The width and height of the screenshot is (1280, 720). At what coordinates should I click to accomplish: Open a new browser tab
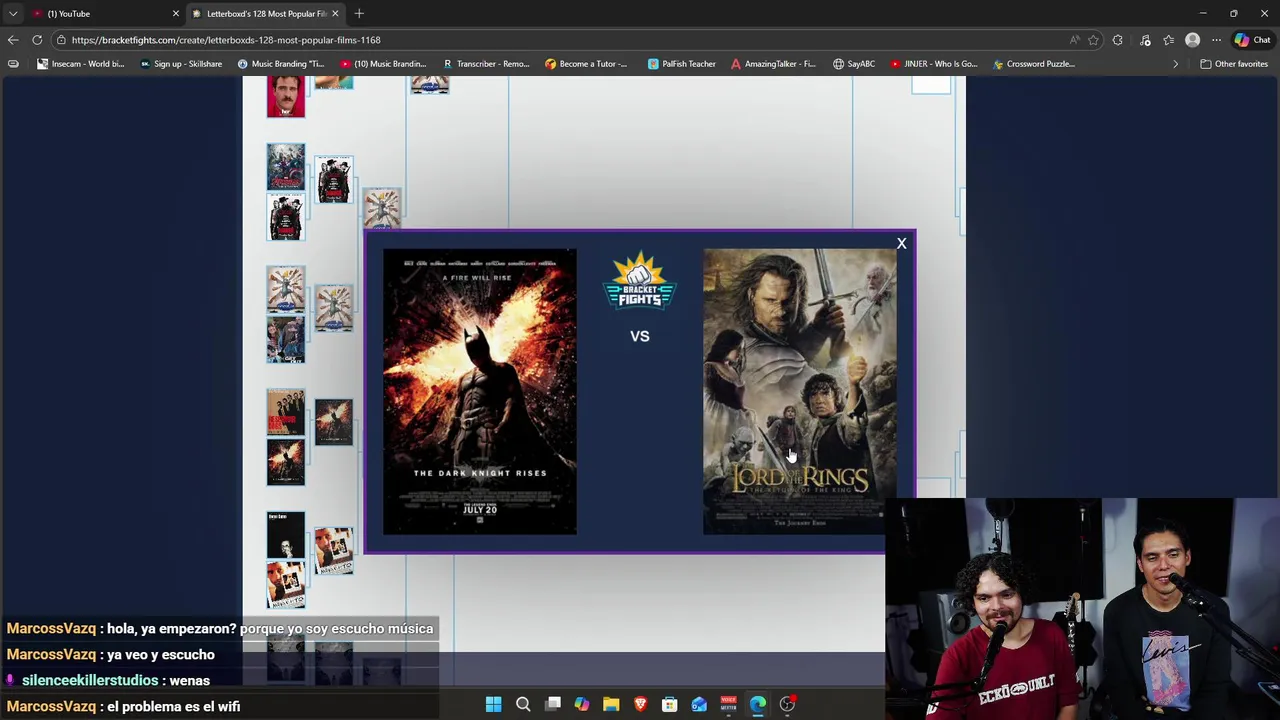[359, 13]
